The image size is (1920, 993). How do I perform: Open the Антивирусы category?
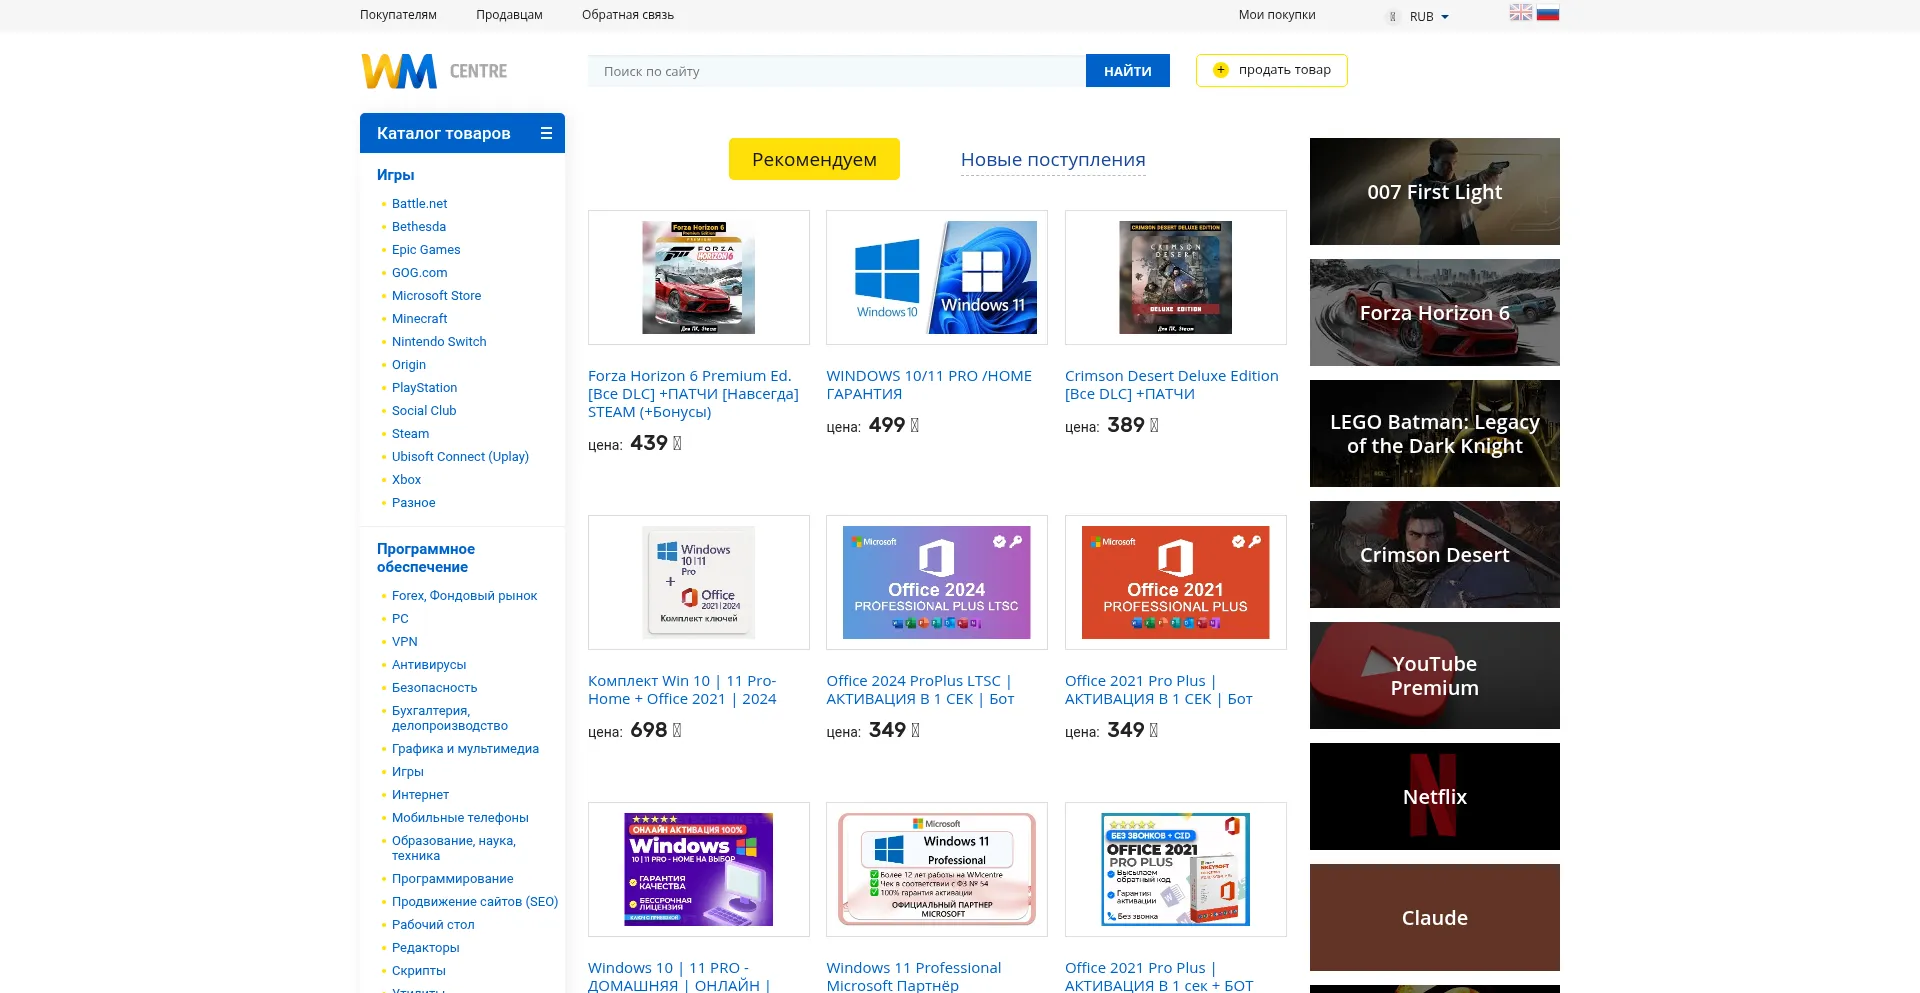(429, 665)
